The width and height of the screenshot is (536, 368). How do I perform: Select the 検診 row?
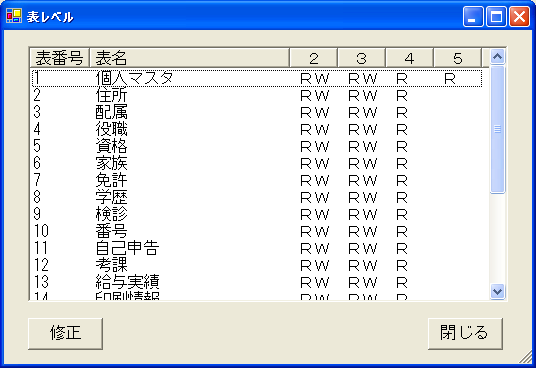tap(257, 214)
